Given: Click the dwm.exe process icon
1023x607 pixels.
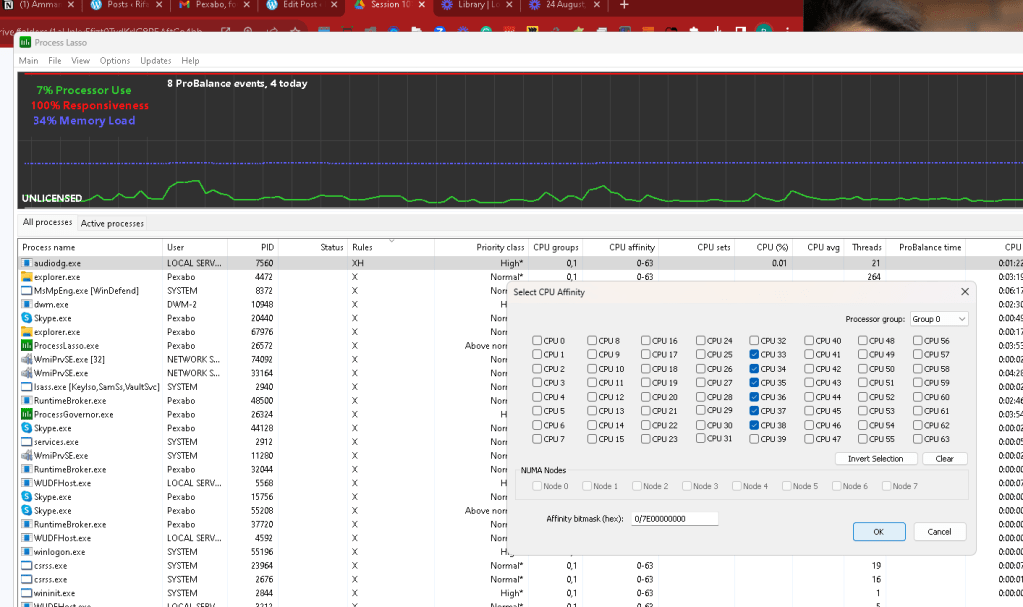Looking at the screenshot, I should [x=27, y=304].
